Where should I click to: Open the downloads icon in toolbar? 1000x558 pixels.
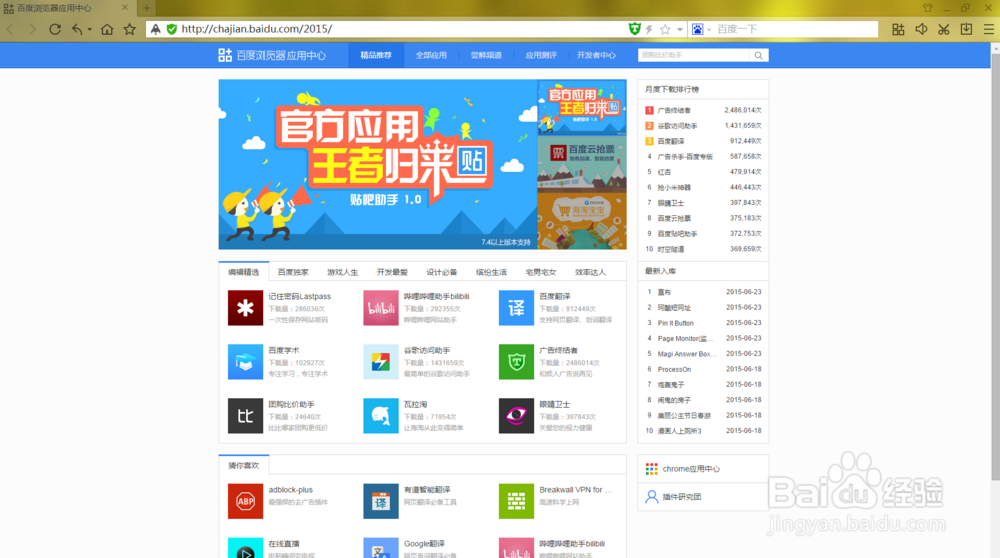(x=966, y=29)
